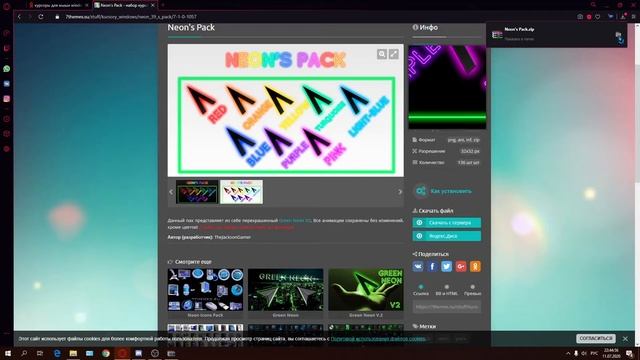The image size is (640, 360).
Task: Open the clock and date in tray
Action: [611, 353]
